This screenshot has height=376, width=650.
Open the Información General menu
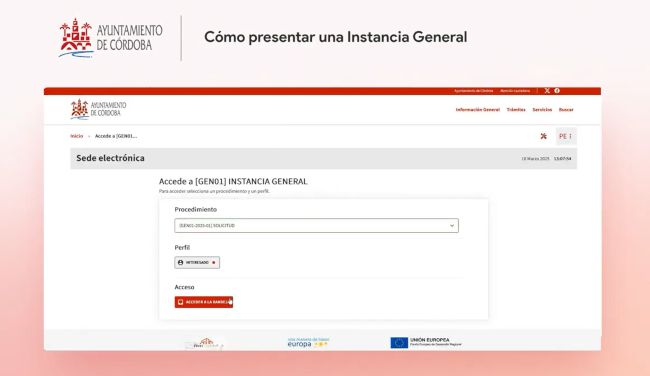click(x=478, y=110)
